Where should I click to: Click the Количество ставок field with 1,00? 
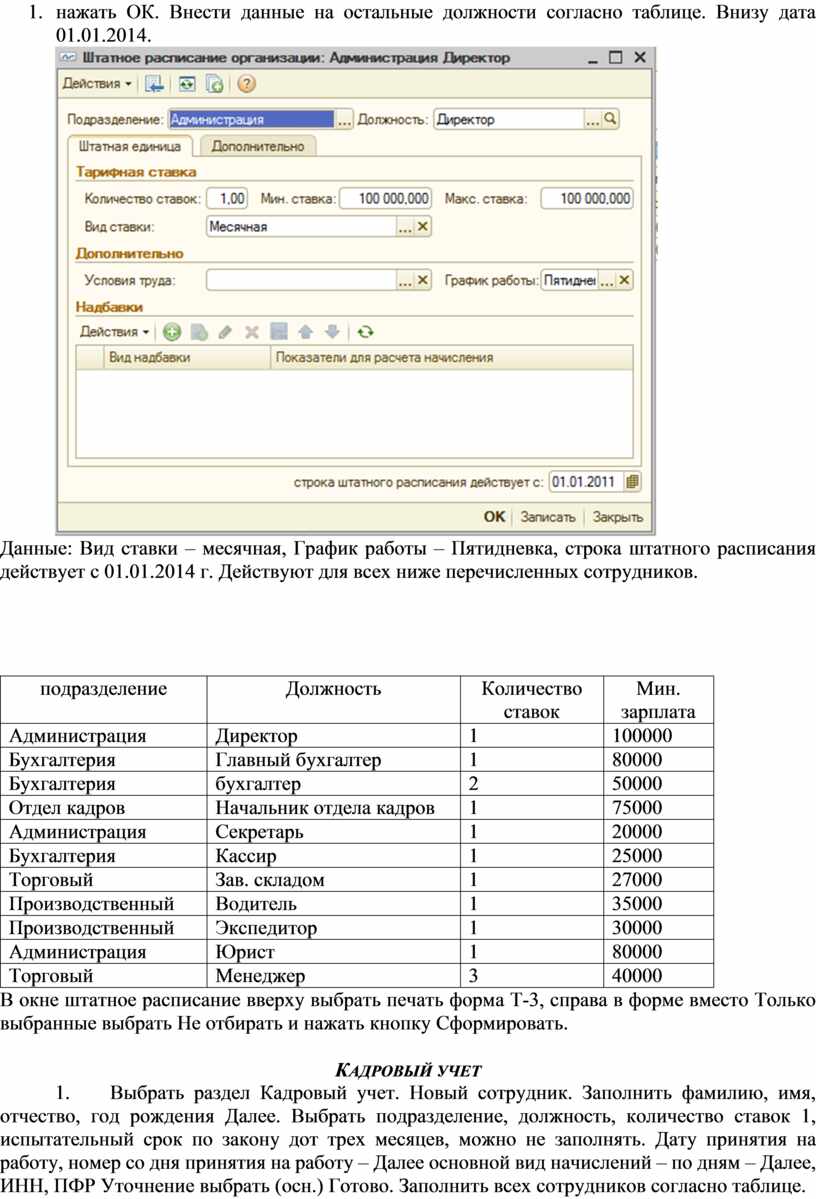pos(226,199)
